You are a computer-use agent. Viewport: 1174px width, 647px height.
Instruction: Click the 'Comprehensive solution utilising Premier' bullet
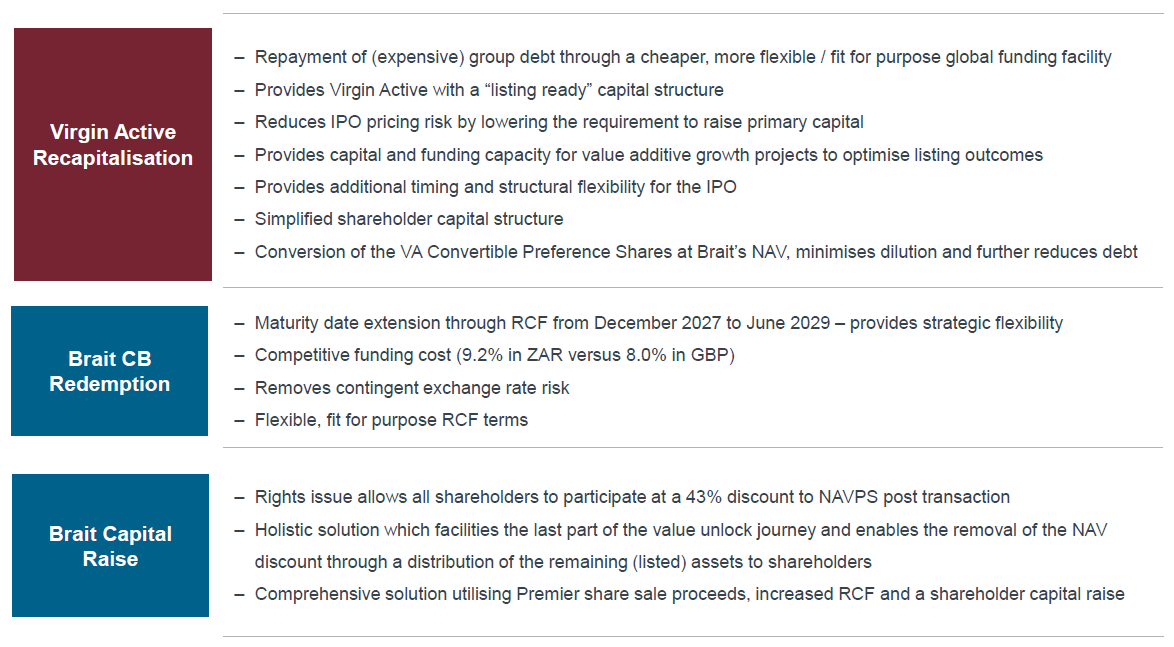pyautogui.click(x=690, y=595)
